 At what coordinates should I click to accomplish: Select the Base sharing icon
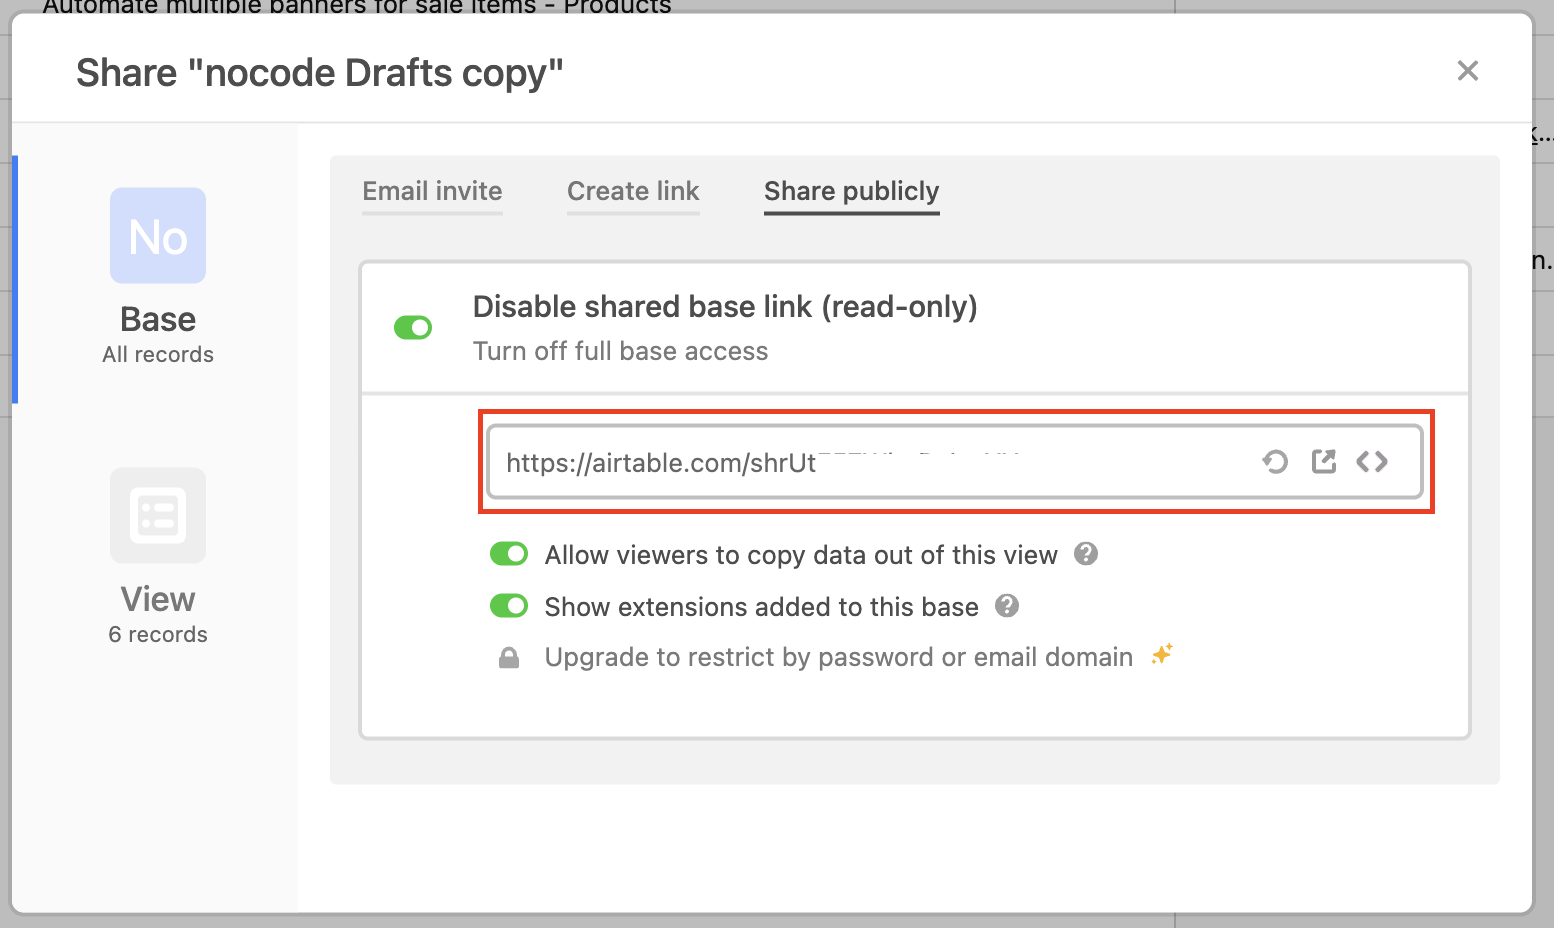[x=158, y=236]
